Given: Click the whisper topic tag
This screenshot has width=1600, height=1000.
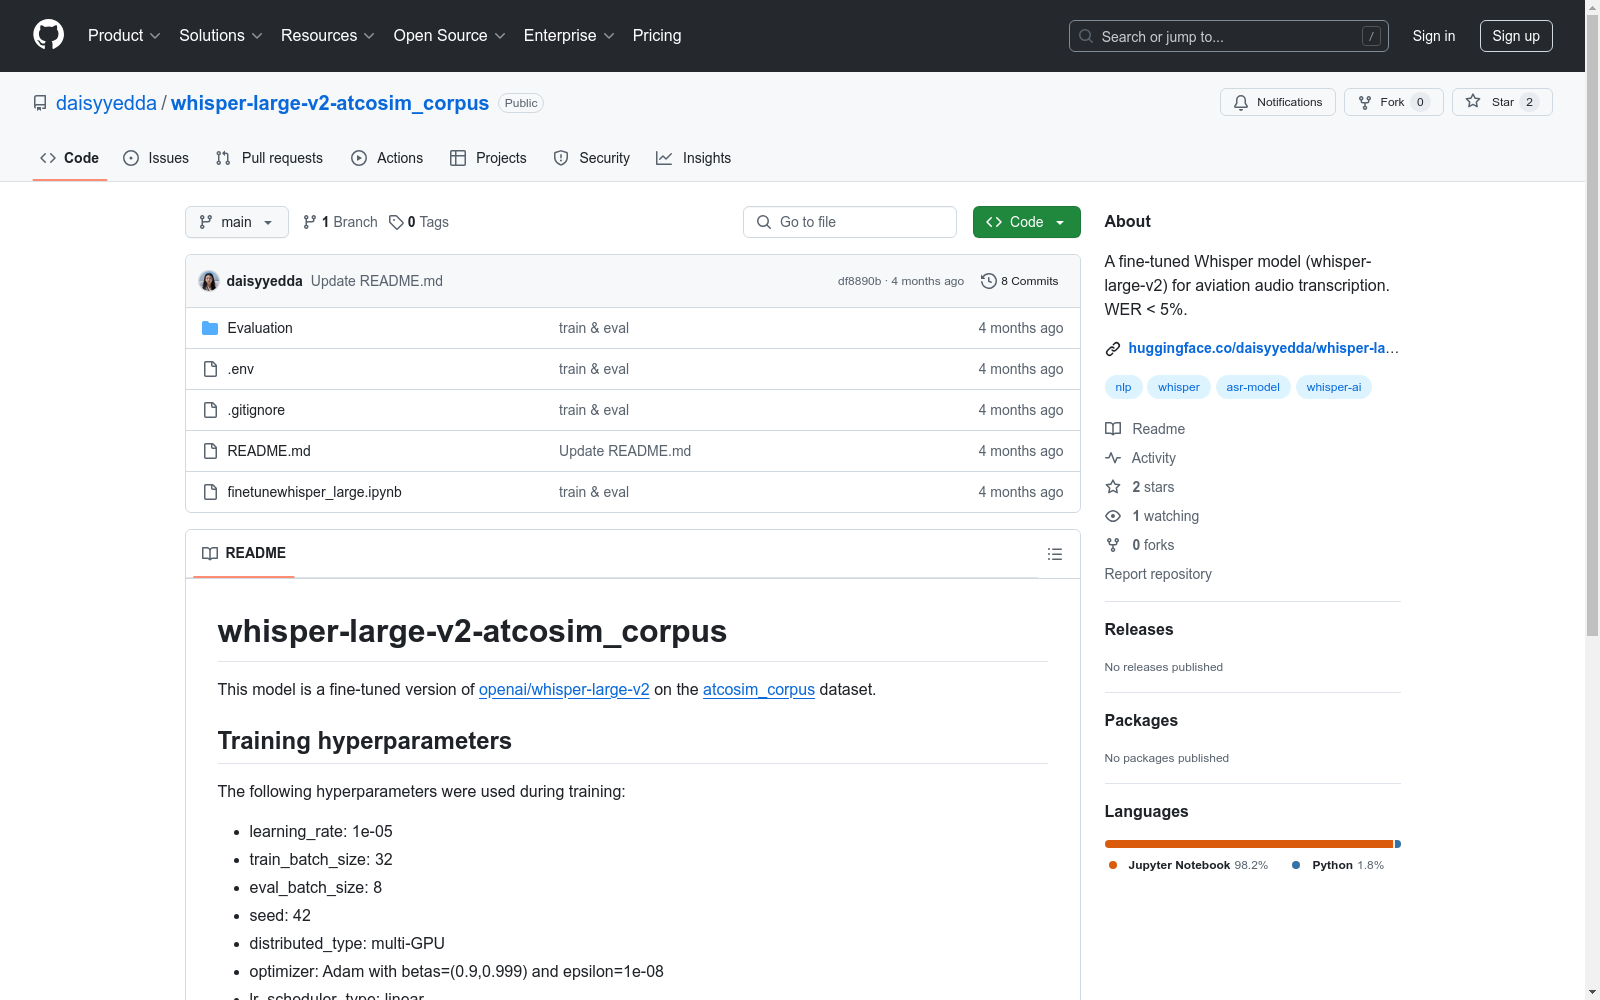Looking at the screenshot, I should [x=1179, y=387].
